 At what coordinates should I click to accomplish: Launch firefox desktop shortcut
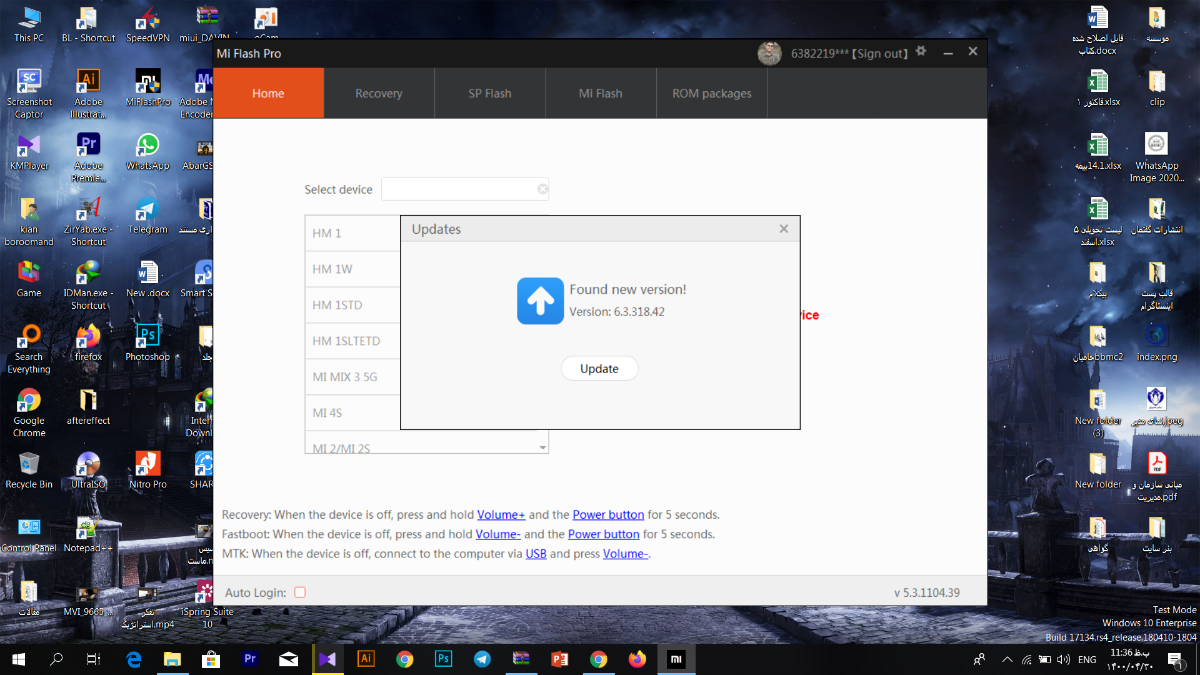pos(88,342)
